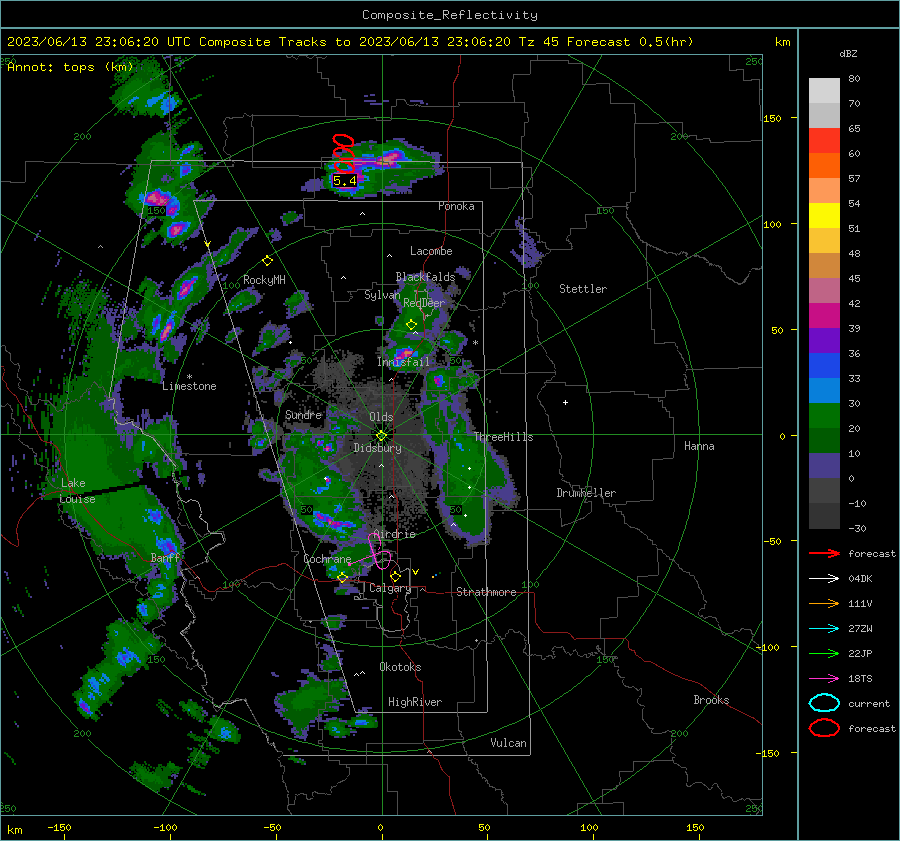
Task: Click the timestamp header line at top
Action: tap(350, 42)
